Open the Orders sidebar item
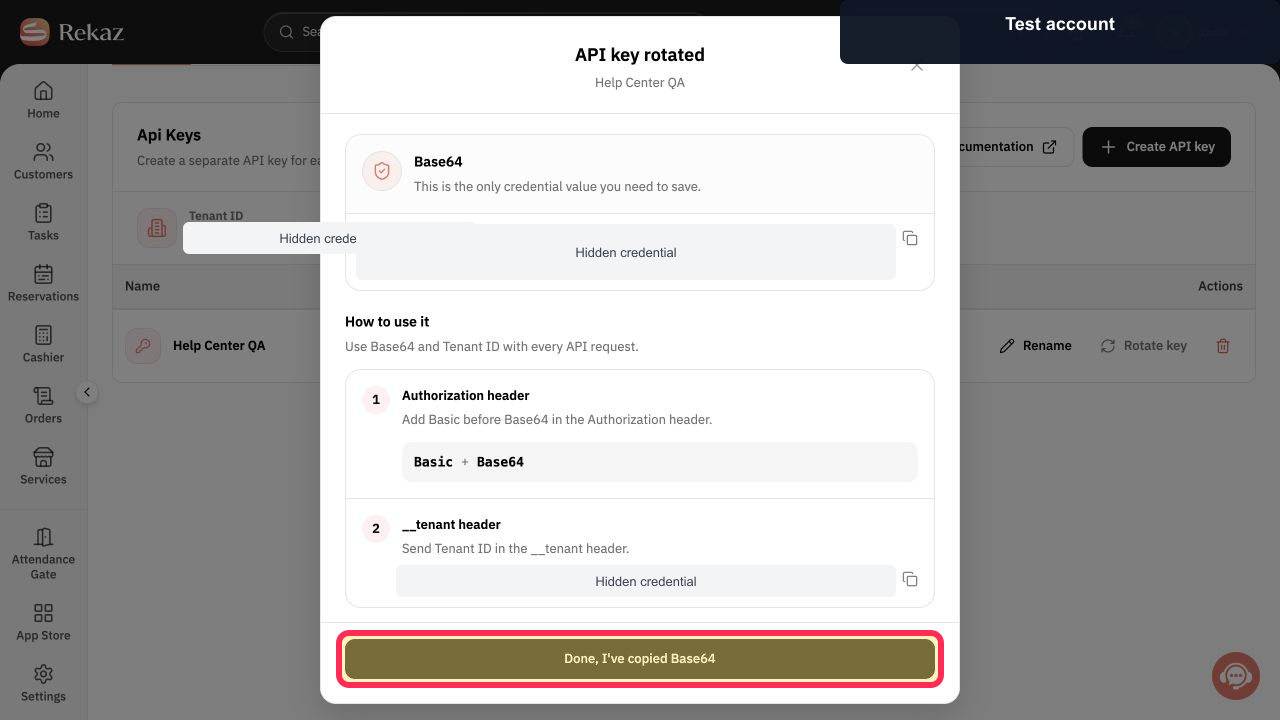Screen dimensions: 1280x720 click(43, 405)
